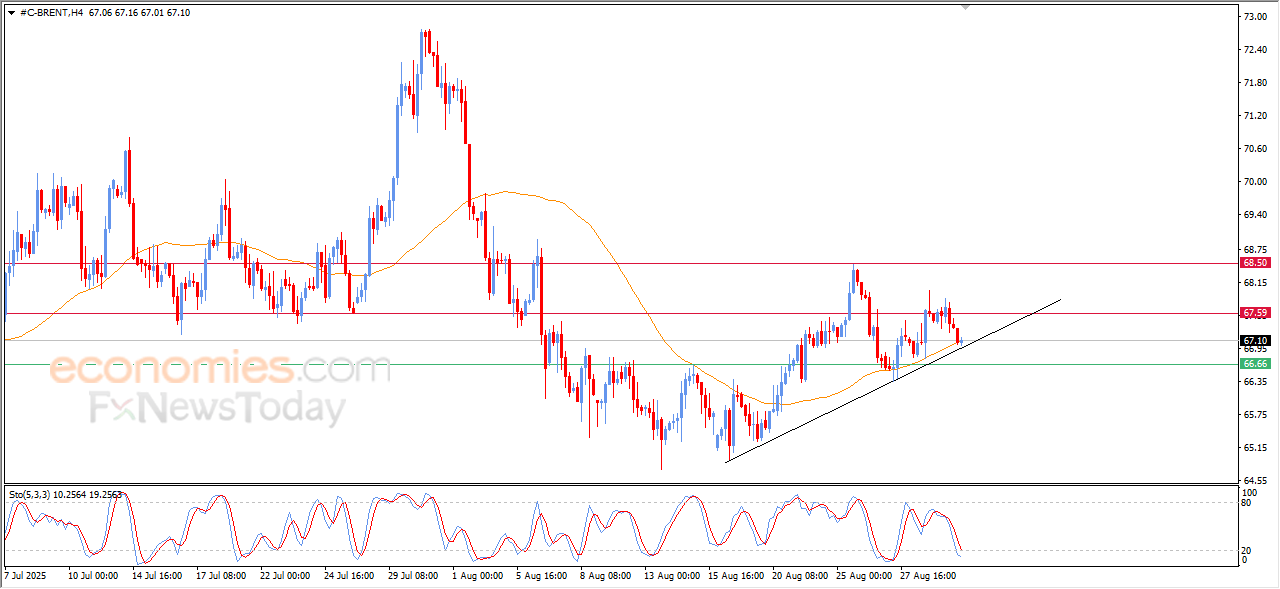The image size is (1280, 589).
Task: Click the 68.15 price axis label
Action: click(x=1255, y=283)
